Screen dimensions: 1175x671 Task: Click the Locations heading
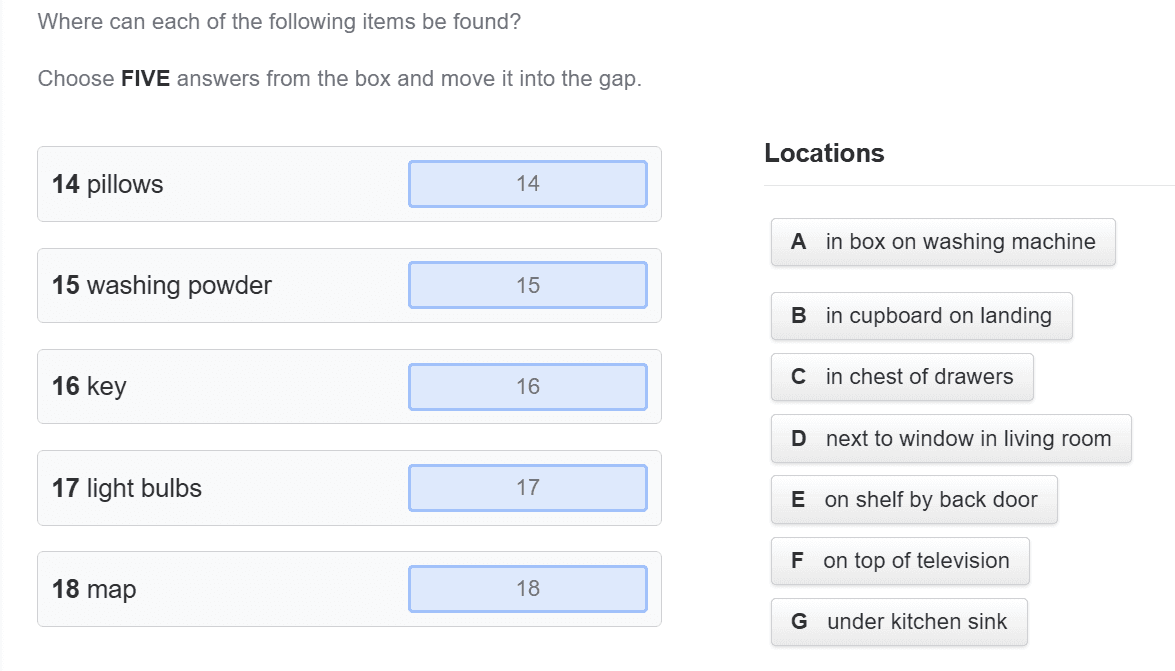point(824,153)
